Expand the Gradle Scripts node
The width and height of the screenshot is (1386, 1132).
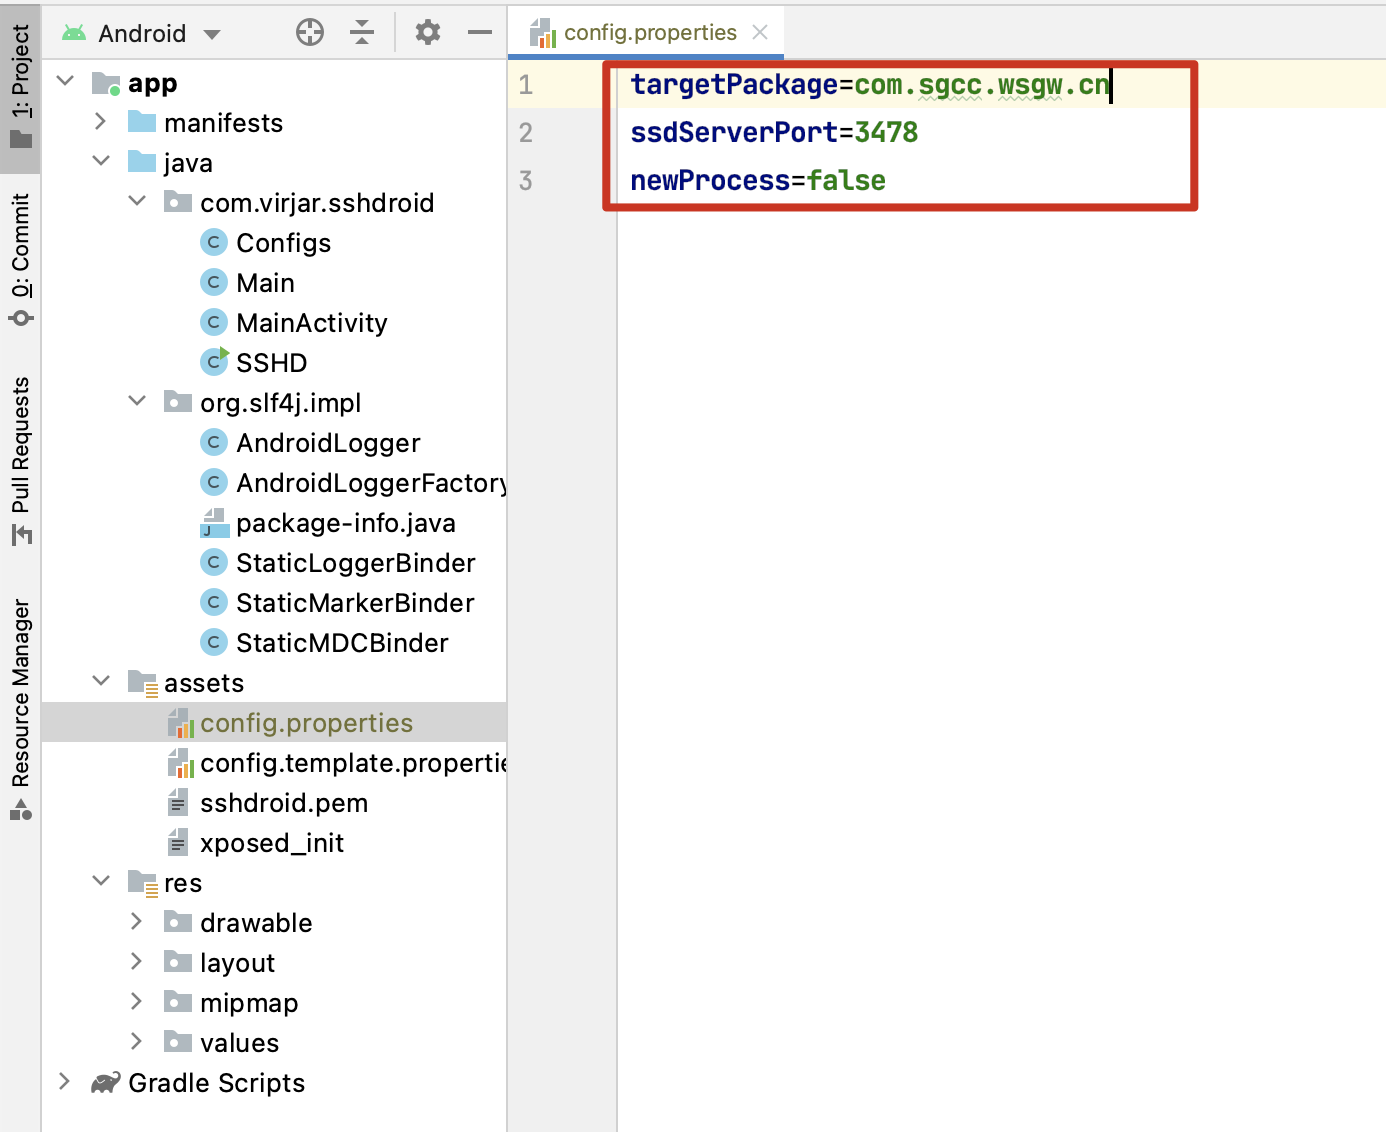tap(65, 1082)
